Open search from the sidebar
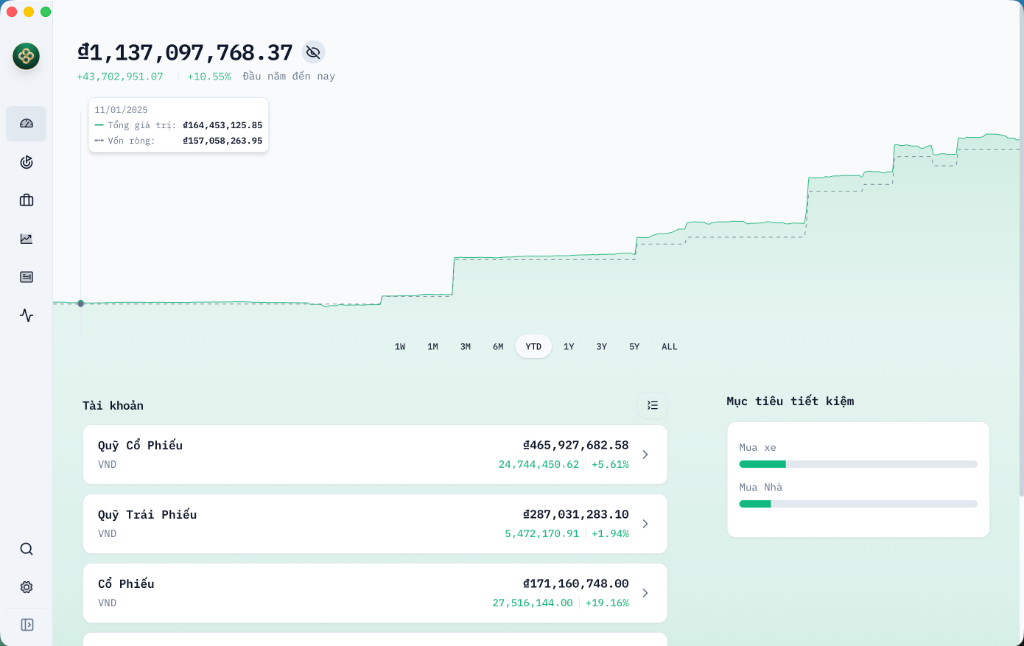 click(x=26, y=548)
